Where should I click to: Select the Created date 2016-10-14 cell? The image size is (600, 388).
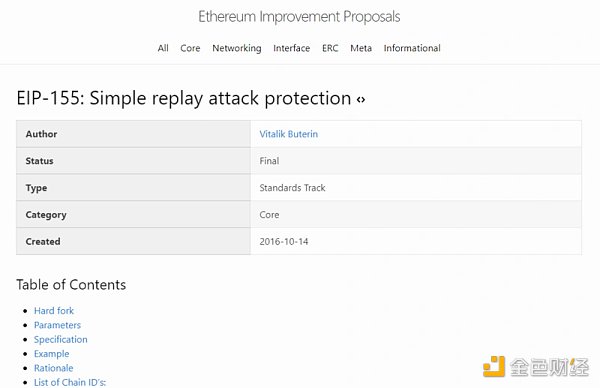click(x=284, y=242)
